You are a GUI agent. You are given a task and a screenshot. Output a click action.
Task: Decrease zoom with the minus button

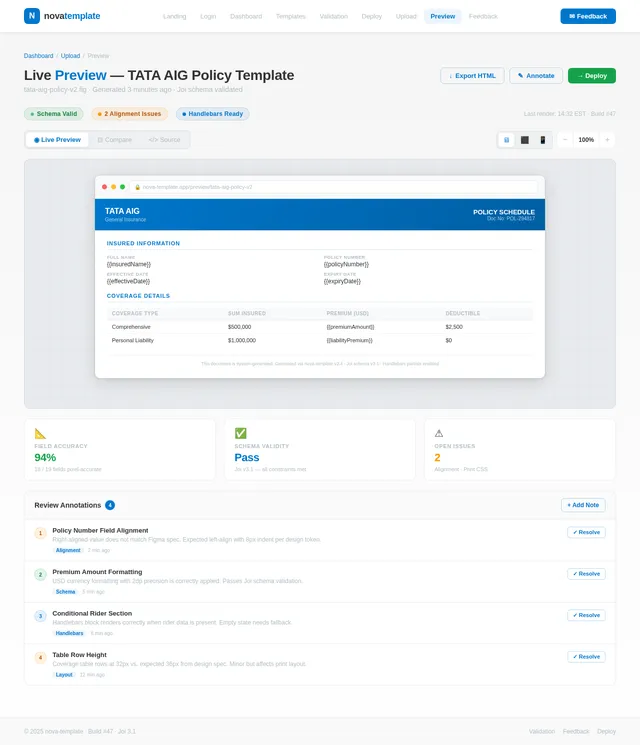tap(565, 140)
